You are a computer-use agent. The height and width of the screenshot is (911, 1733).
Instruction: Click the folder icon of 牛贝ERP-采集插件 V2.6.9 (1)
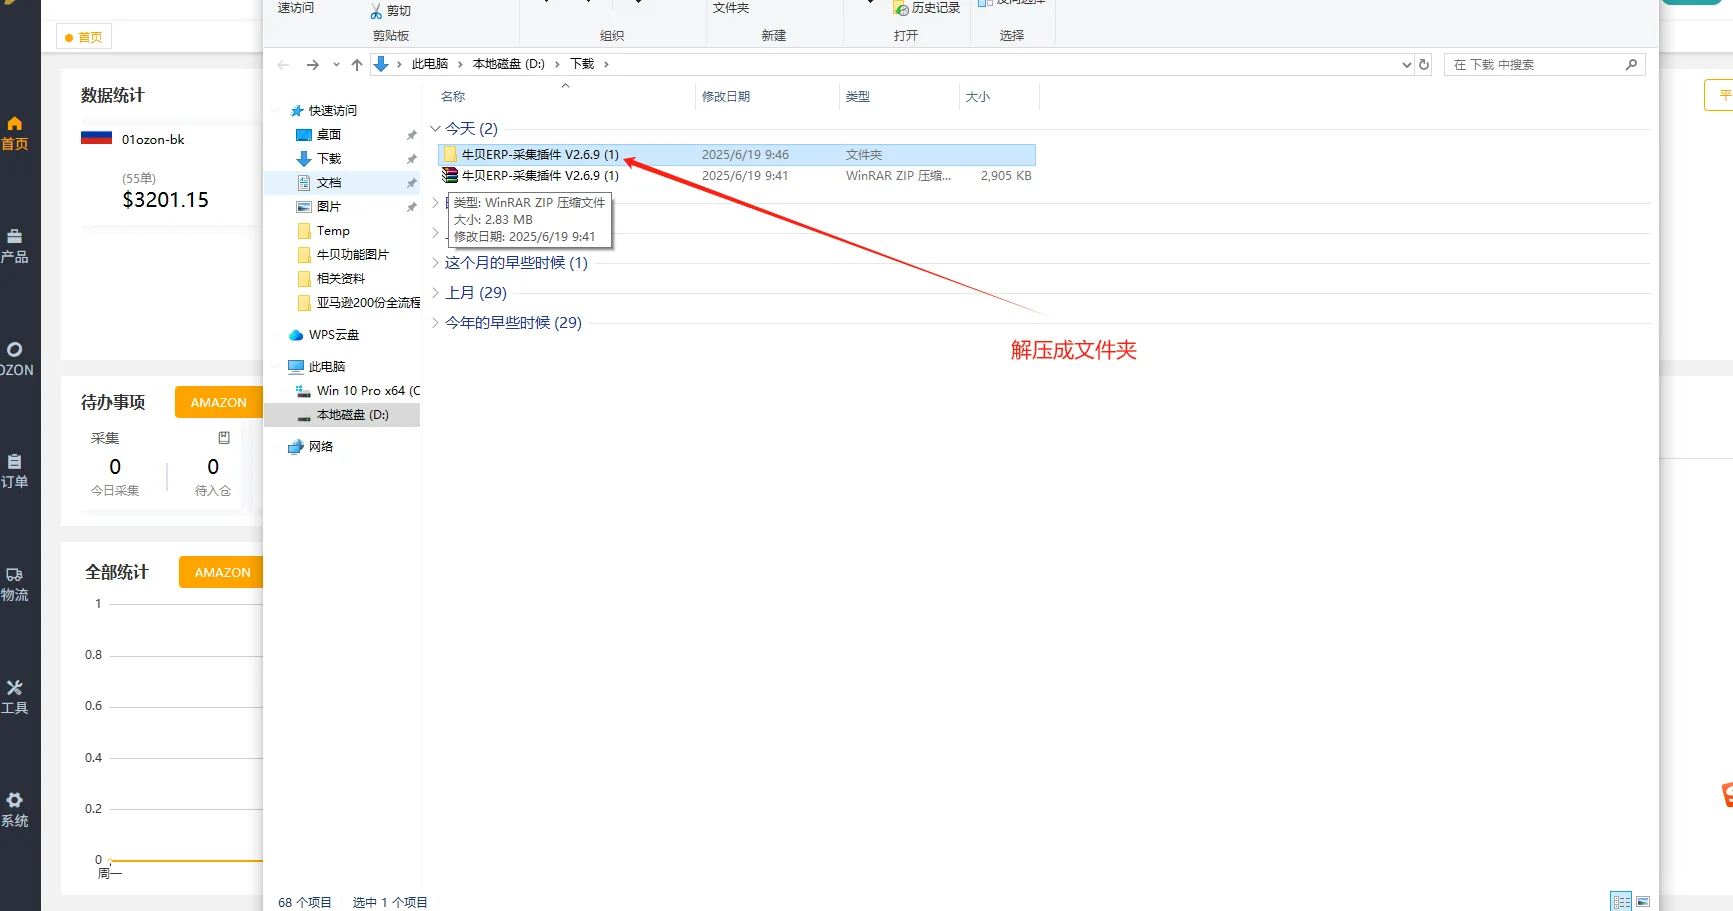[x=450, y=155]
